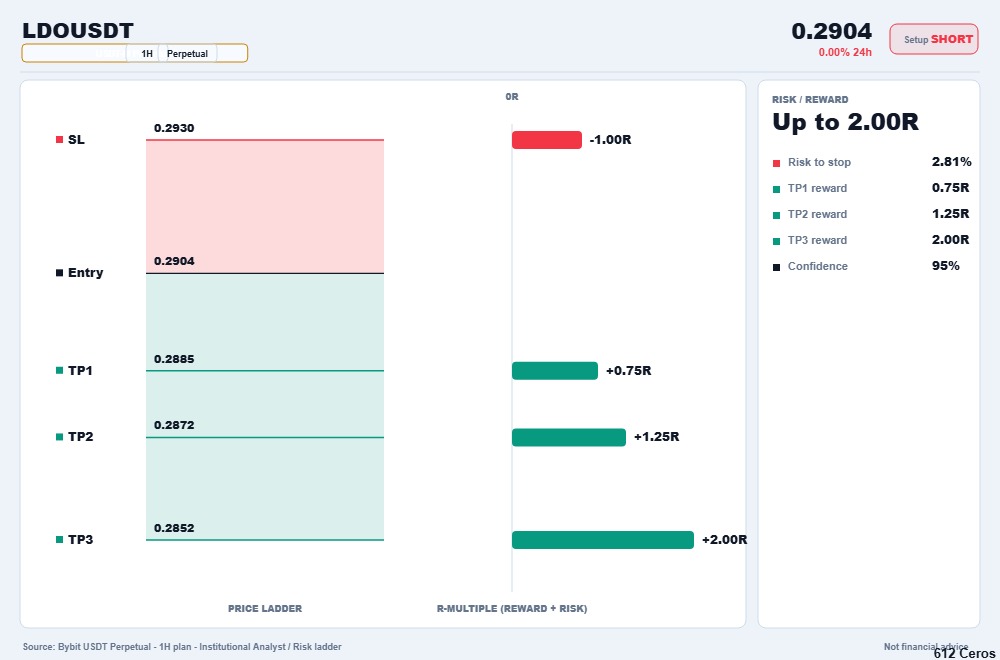Click the green TP1 legend square
Image resolution: width=1000 pixels, height=660 pixels.
(x=59, y=370)
